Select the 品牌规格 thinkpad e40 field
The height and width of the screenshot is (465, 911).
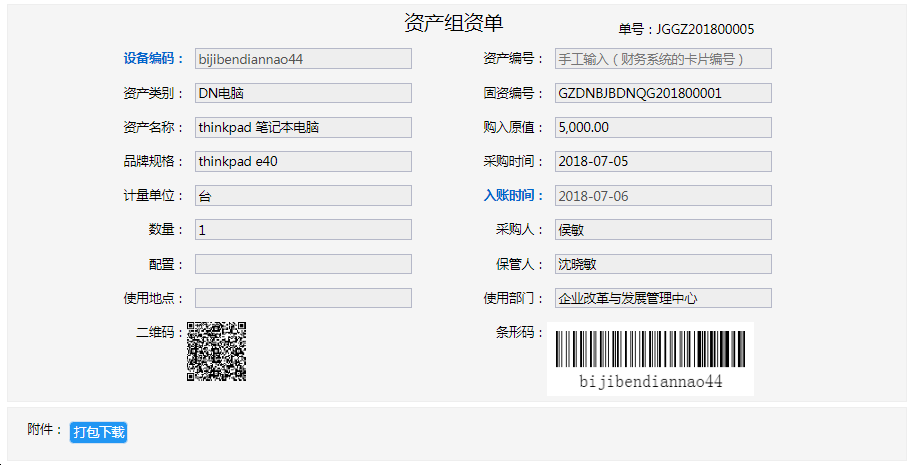(x=303, y=162)
